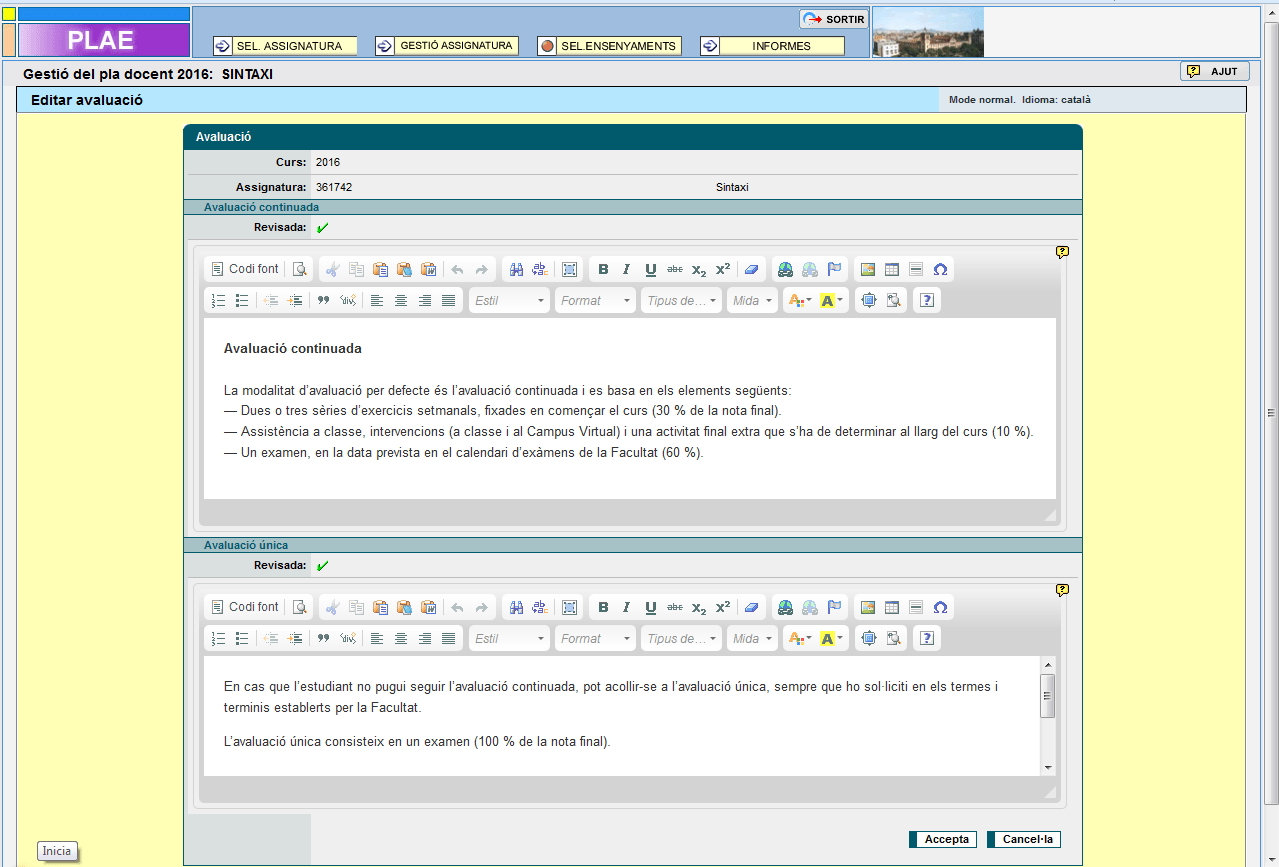Open Format dropdown in Avaluació única editor
1279x867 pixels.
coord(596,638)
